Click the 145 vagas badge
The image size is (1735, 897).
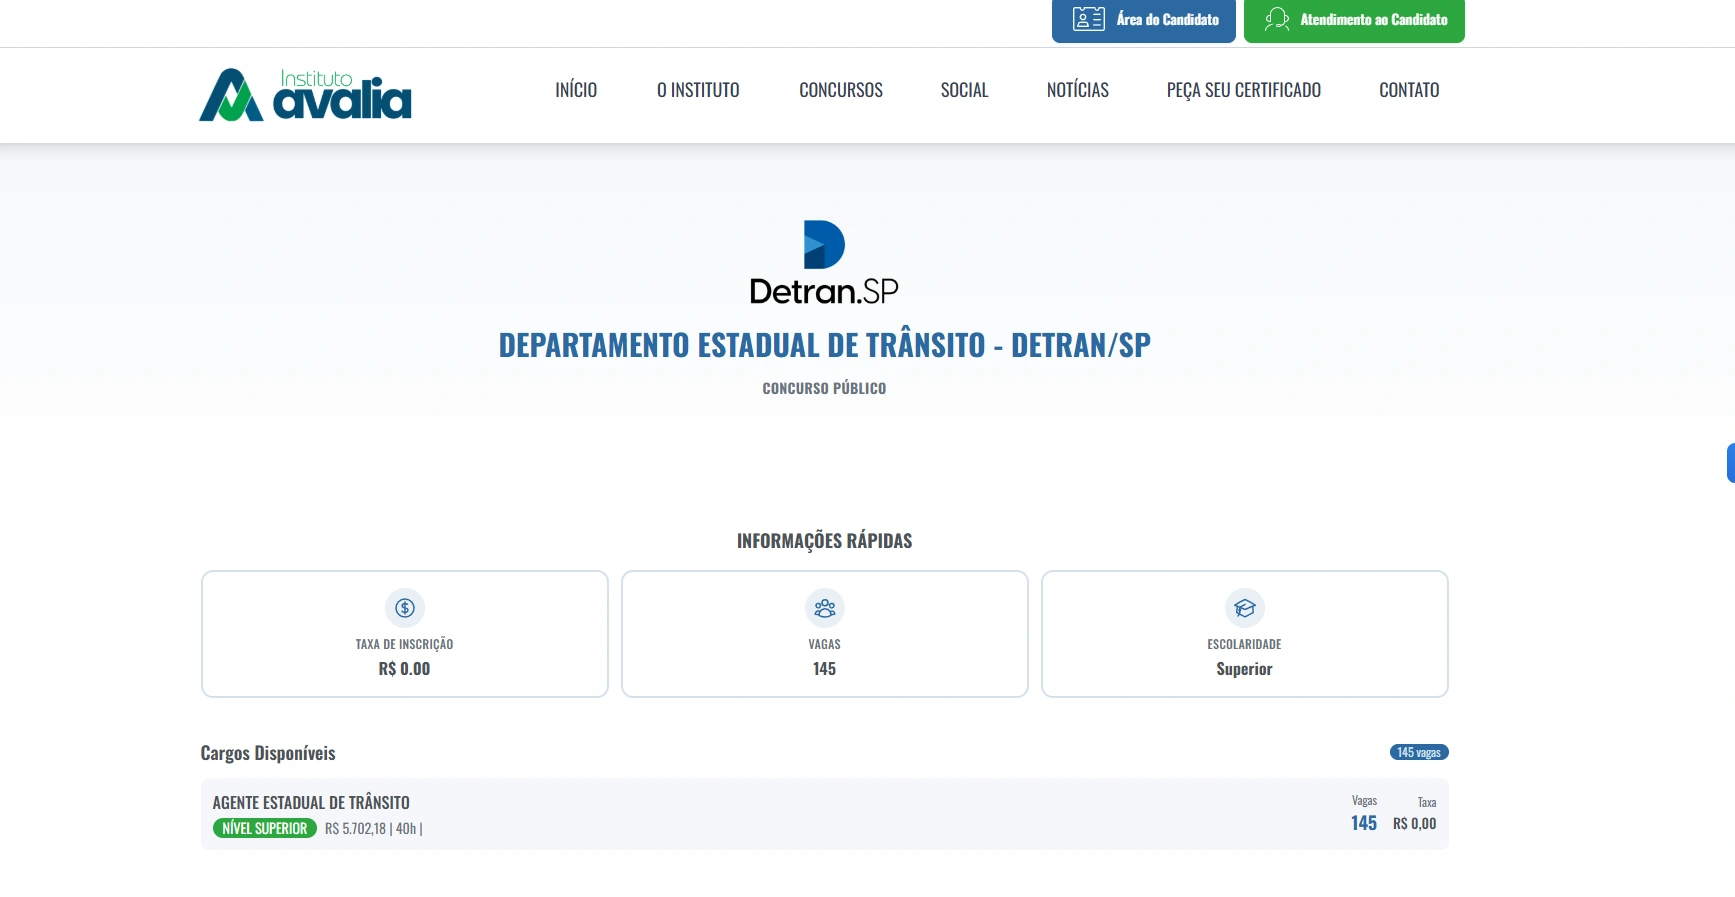[1419, 752]
